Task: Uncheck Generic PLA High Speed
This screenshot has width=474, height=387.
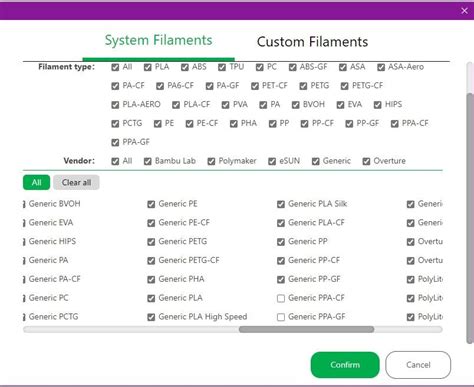Action: pos(151,317)
